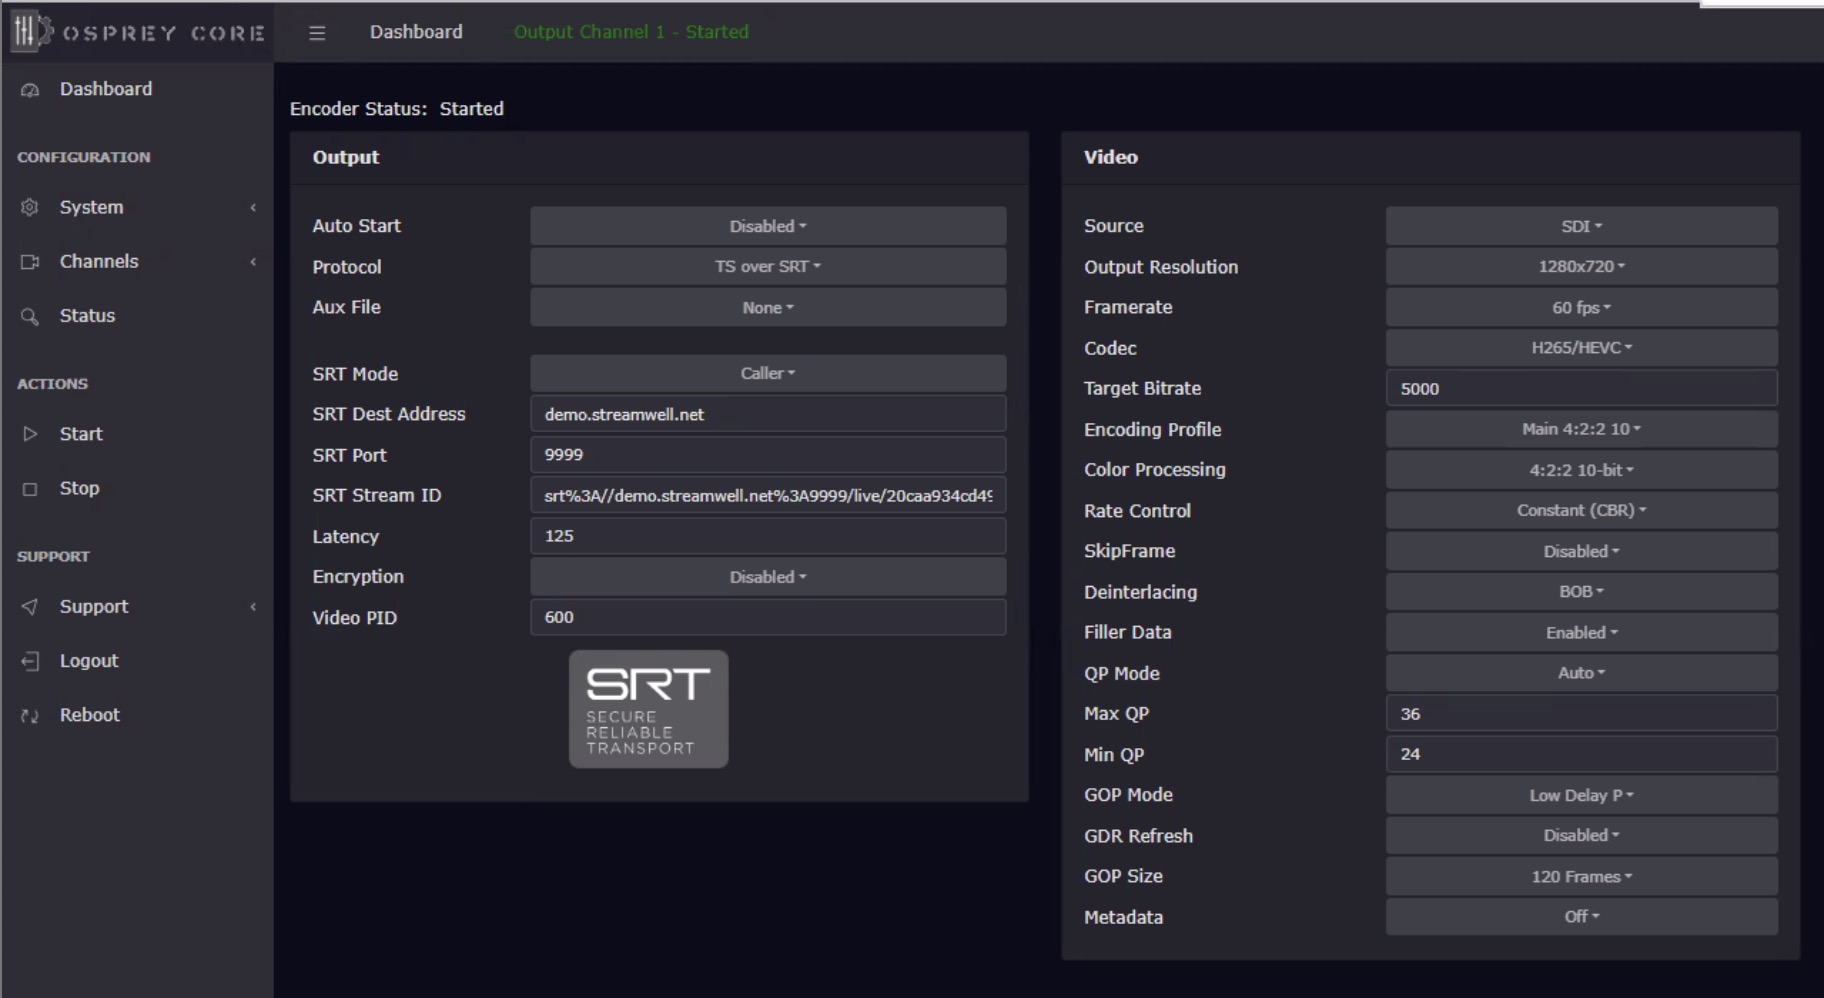Toggle Encryption Disabled setting
This screenshot has width=1824, height=998.
pyautogui.click(x=767, y=577)
